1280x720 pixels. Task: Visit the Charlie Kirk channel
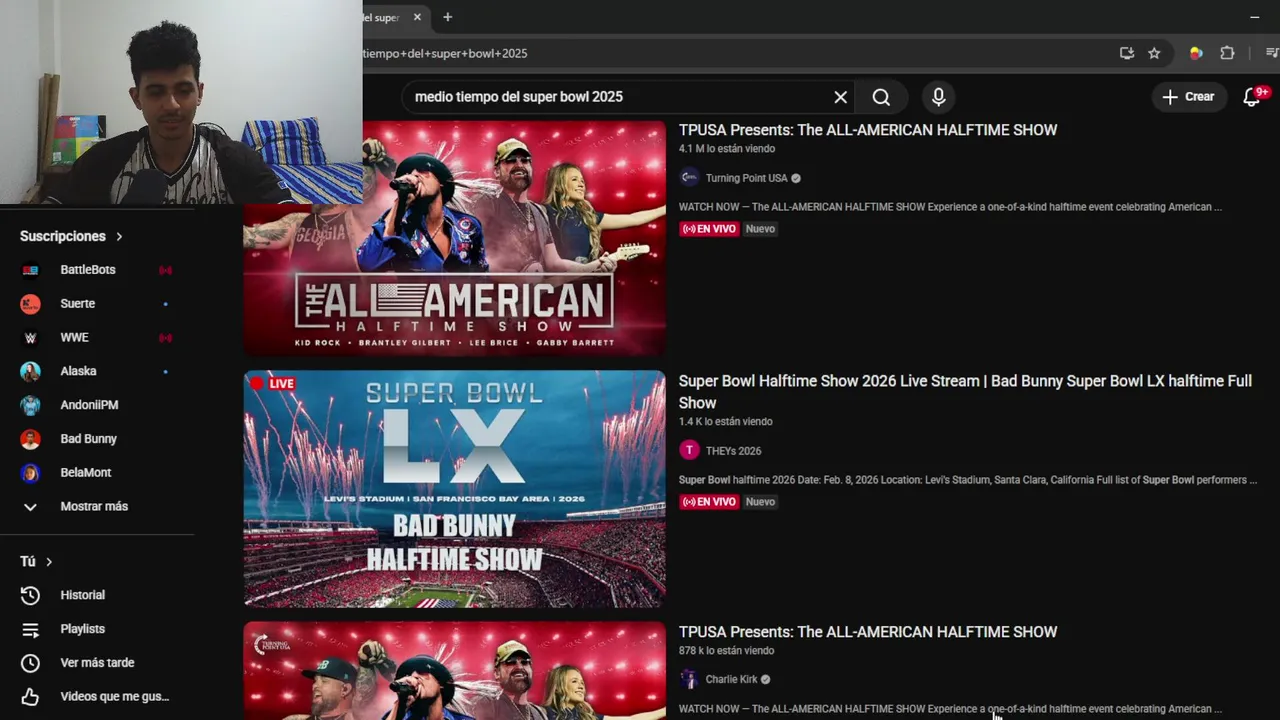[x=732, y=679]
